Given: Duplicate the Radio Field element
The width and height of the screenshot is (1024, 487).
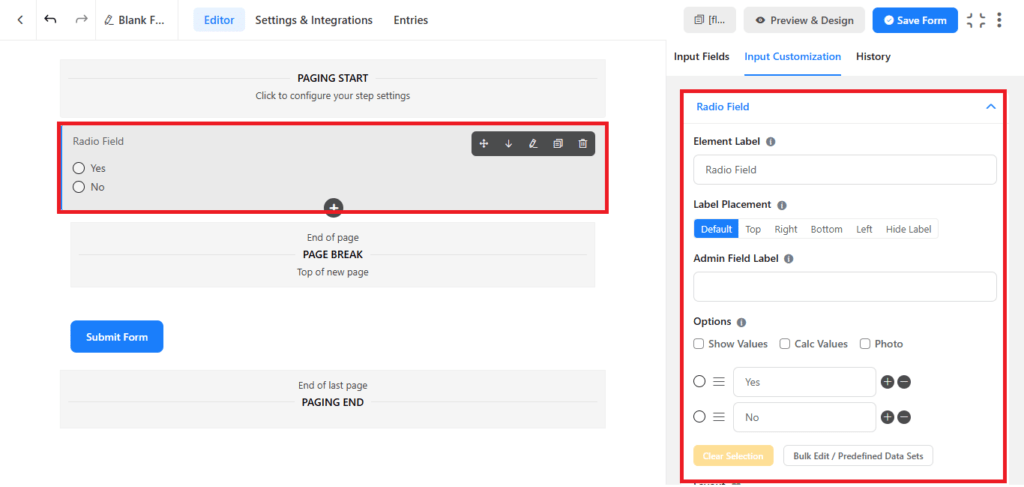Looking at the screenshot, I should [558, 144].
